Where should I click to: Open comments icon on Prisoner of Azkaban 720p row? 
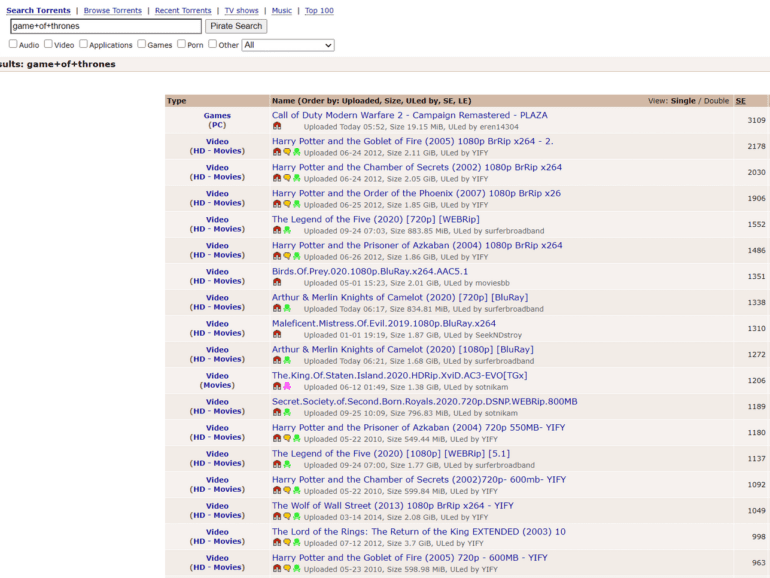tap(287, 439)
